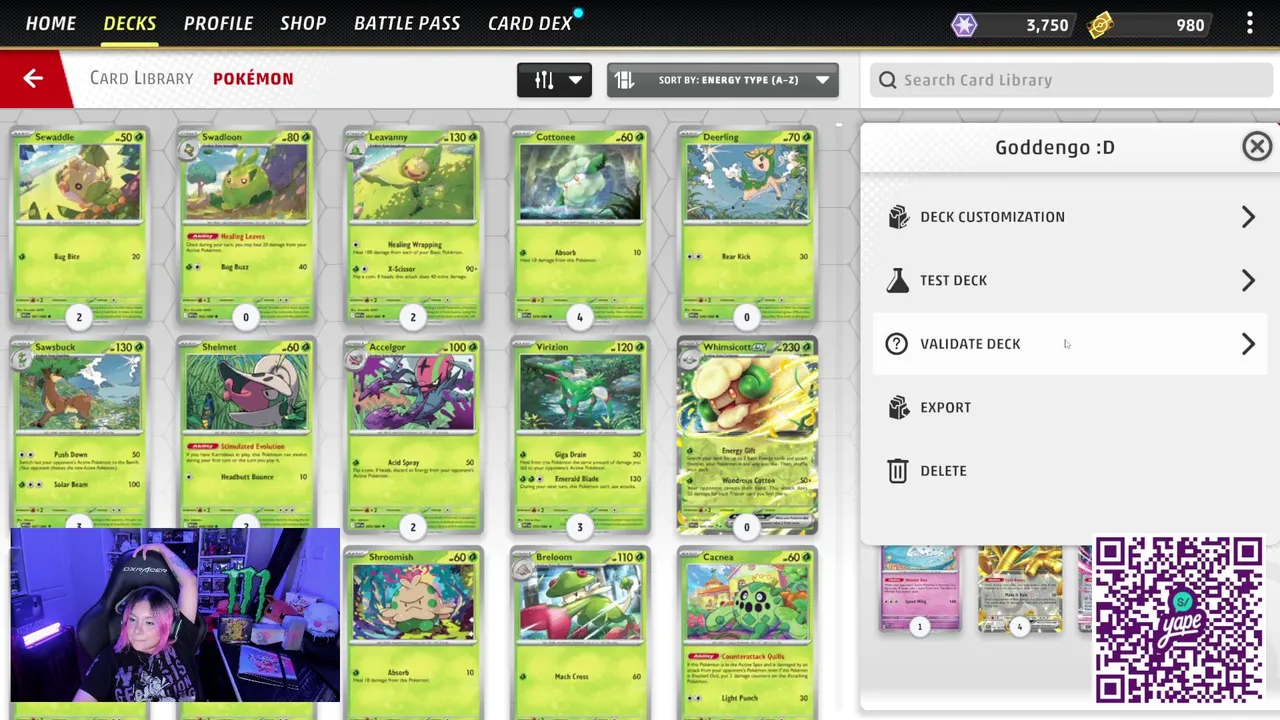Open DECK CUSTOMIZATION option
Screen dimensions: 1280x720
click(x=1070, y=217)
